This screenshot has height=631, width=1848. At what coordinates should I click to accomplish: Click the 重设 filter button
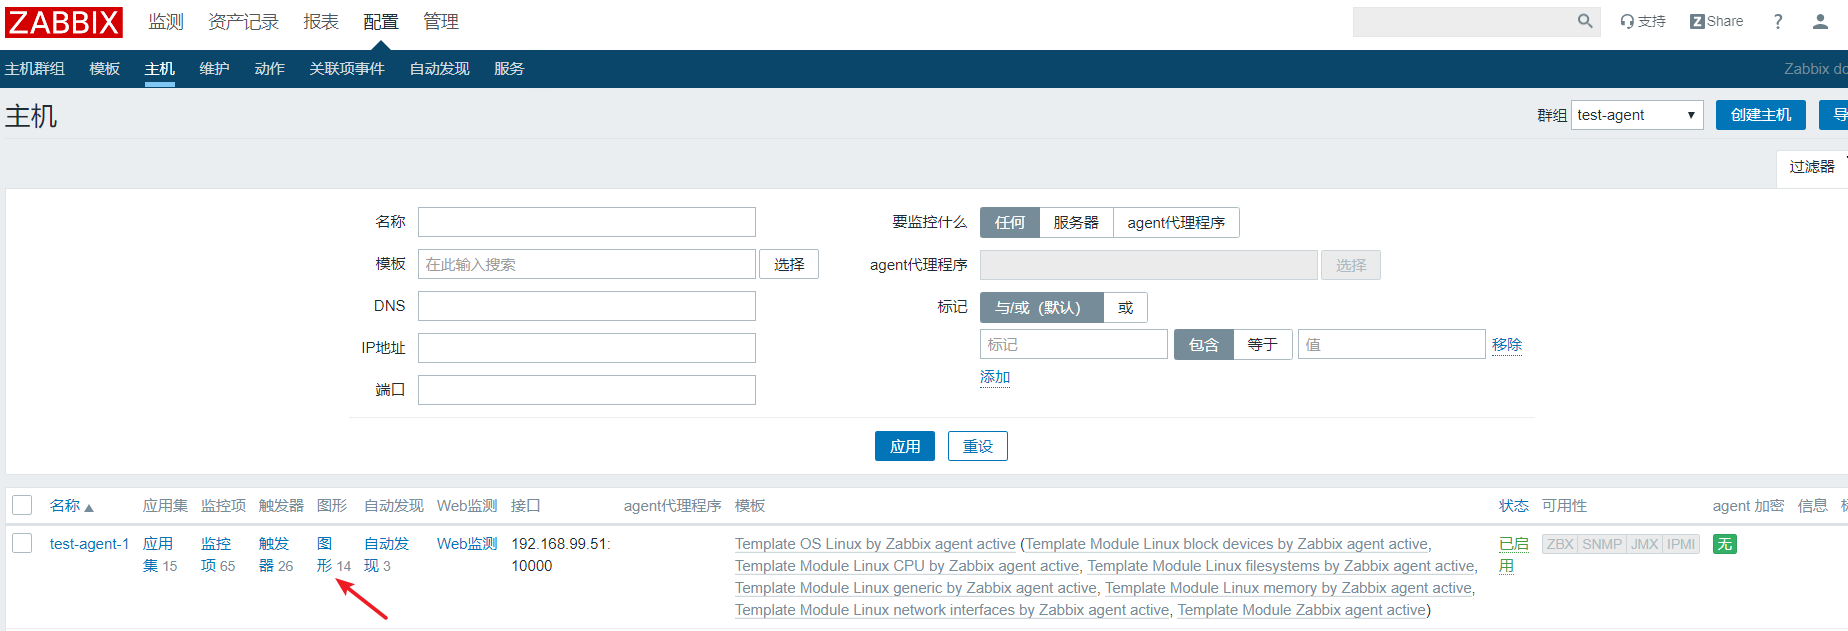pyautogui.click(x=978, y=446)
